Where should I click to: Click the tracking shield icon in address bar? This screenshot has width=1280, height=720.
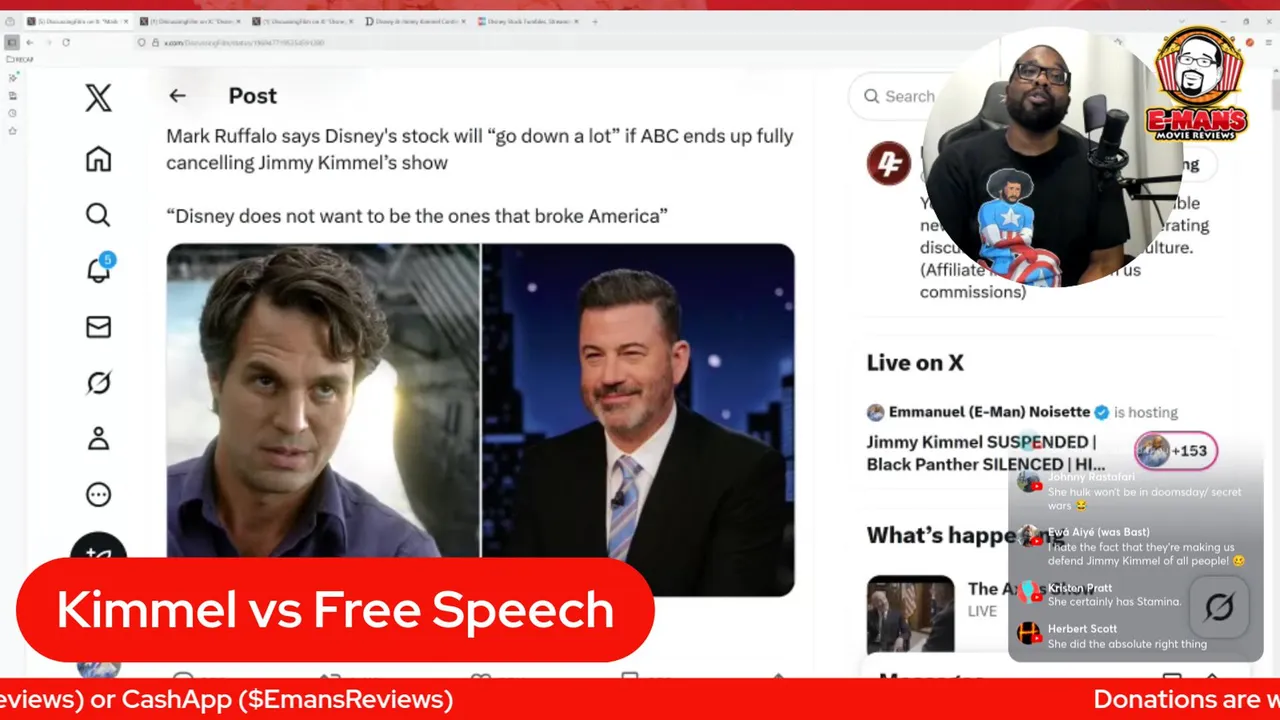[x=142, y=42]
